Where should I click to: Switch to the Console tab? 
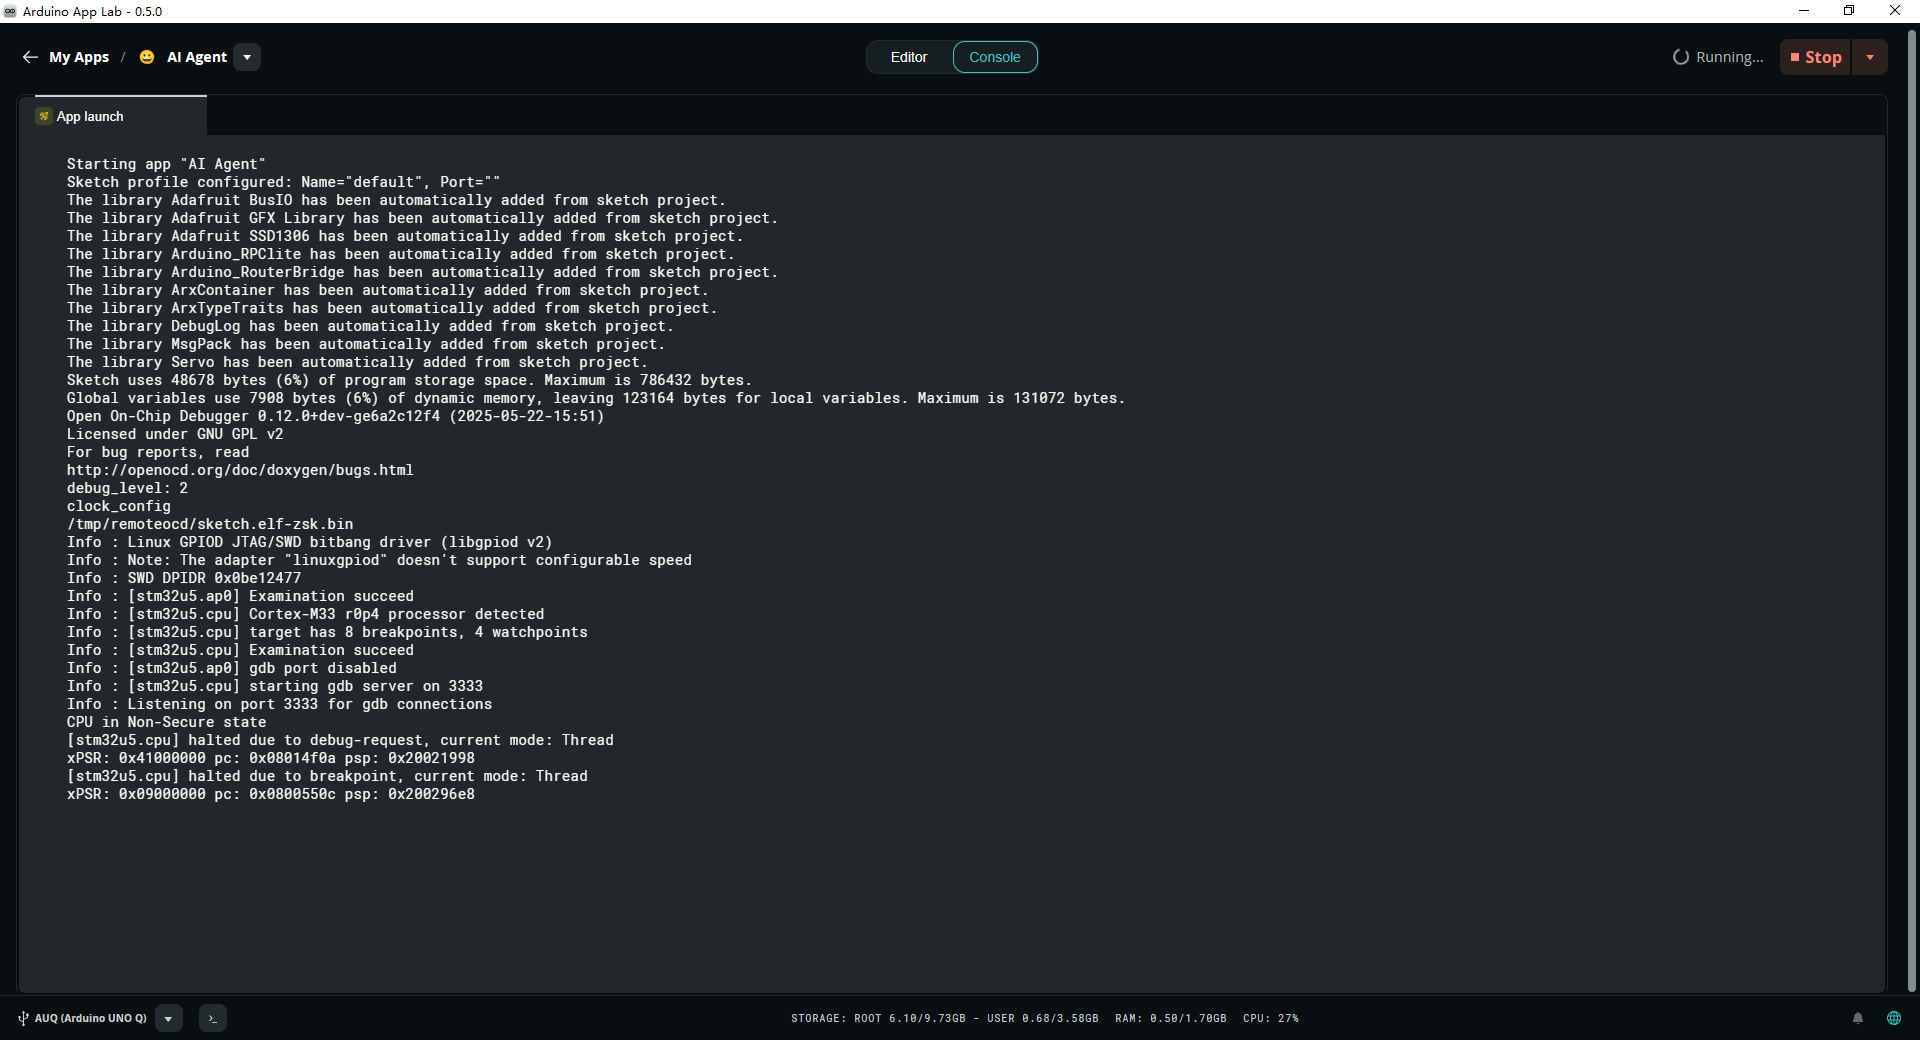(995, 57)
